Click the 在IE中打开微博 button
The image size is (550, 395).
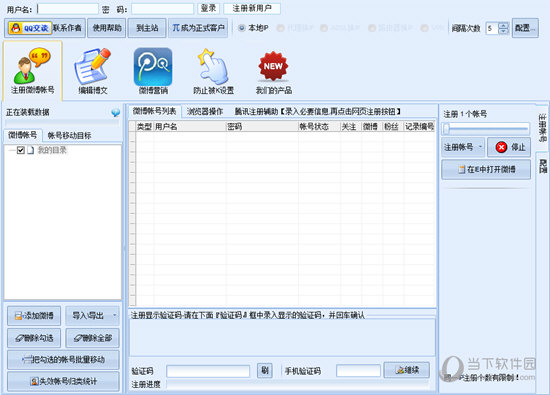click(486, 169)
